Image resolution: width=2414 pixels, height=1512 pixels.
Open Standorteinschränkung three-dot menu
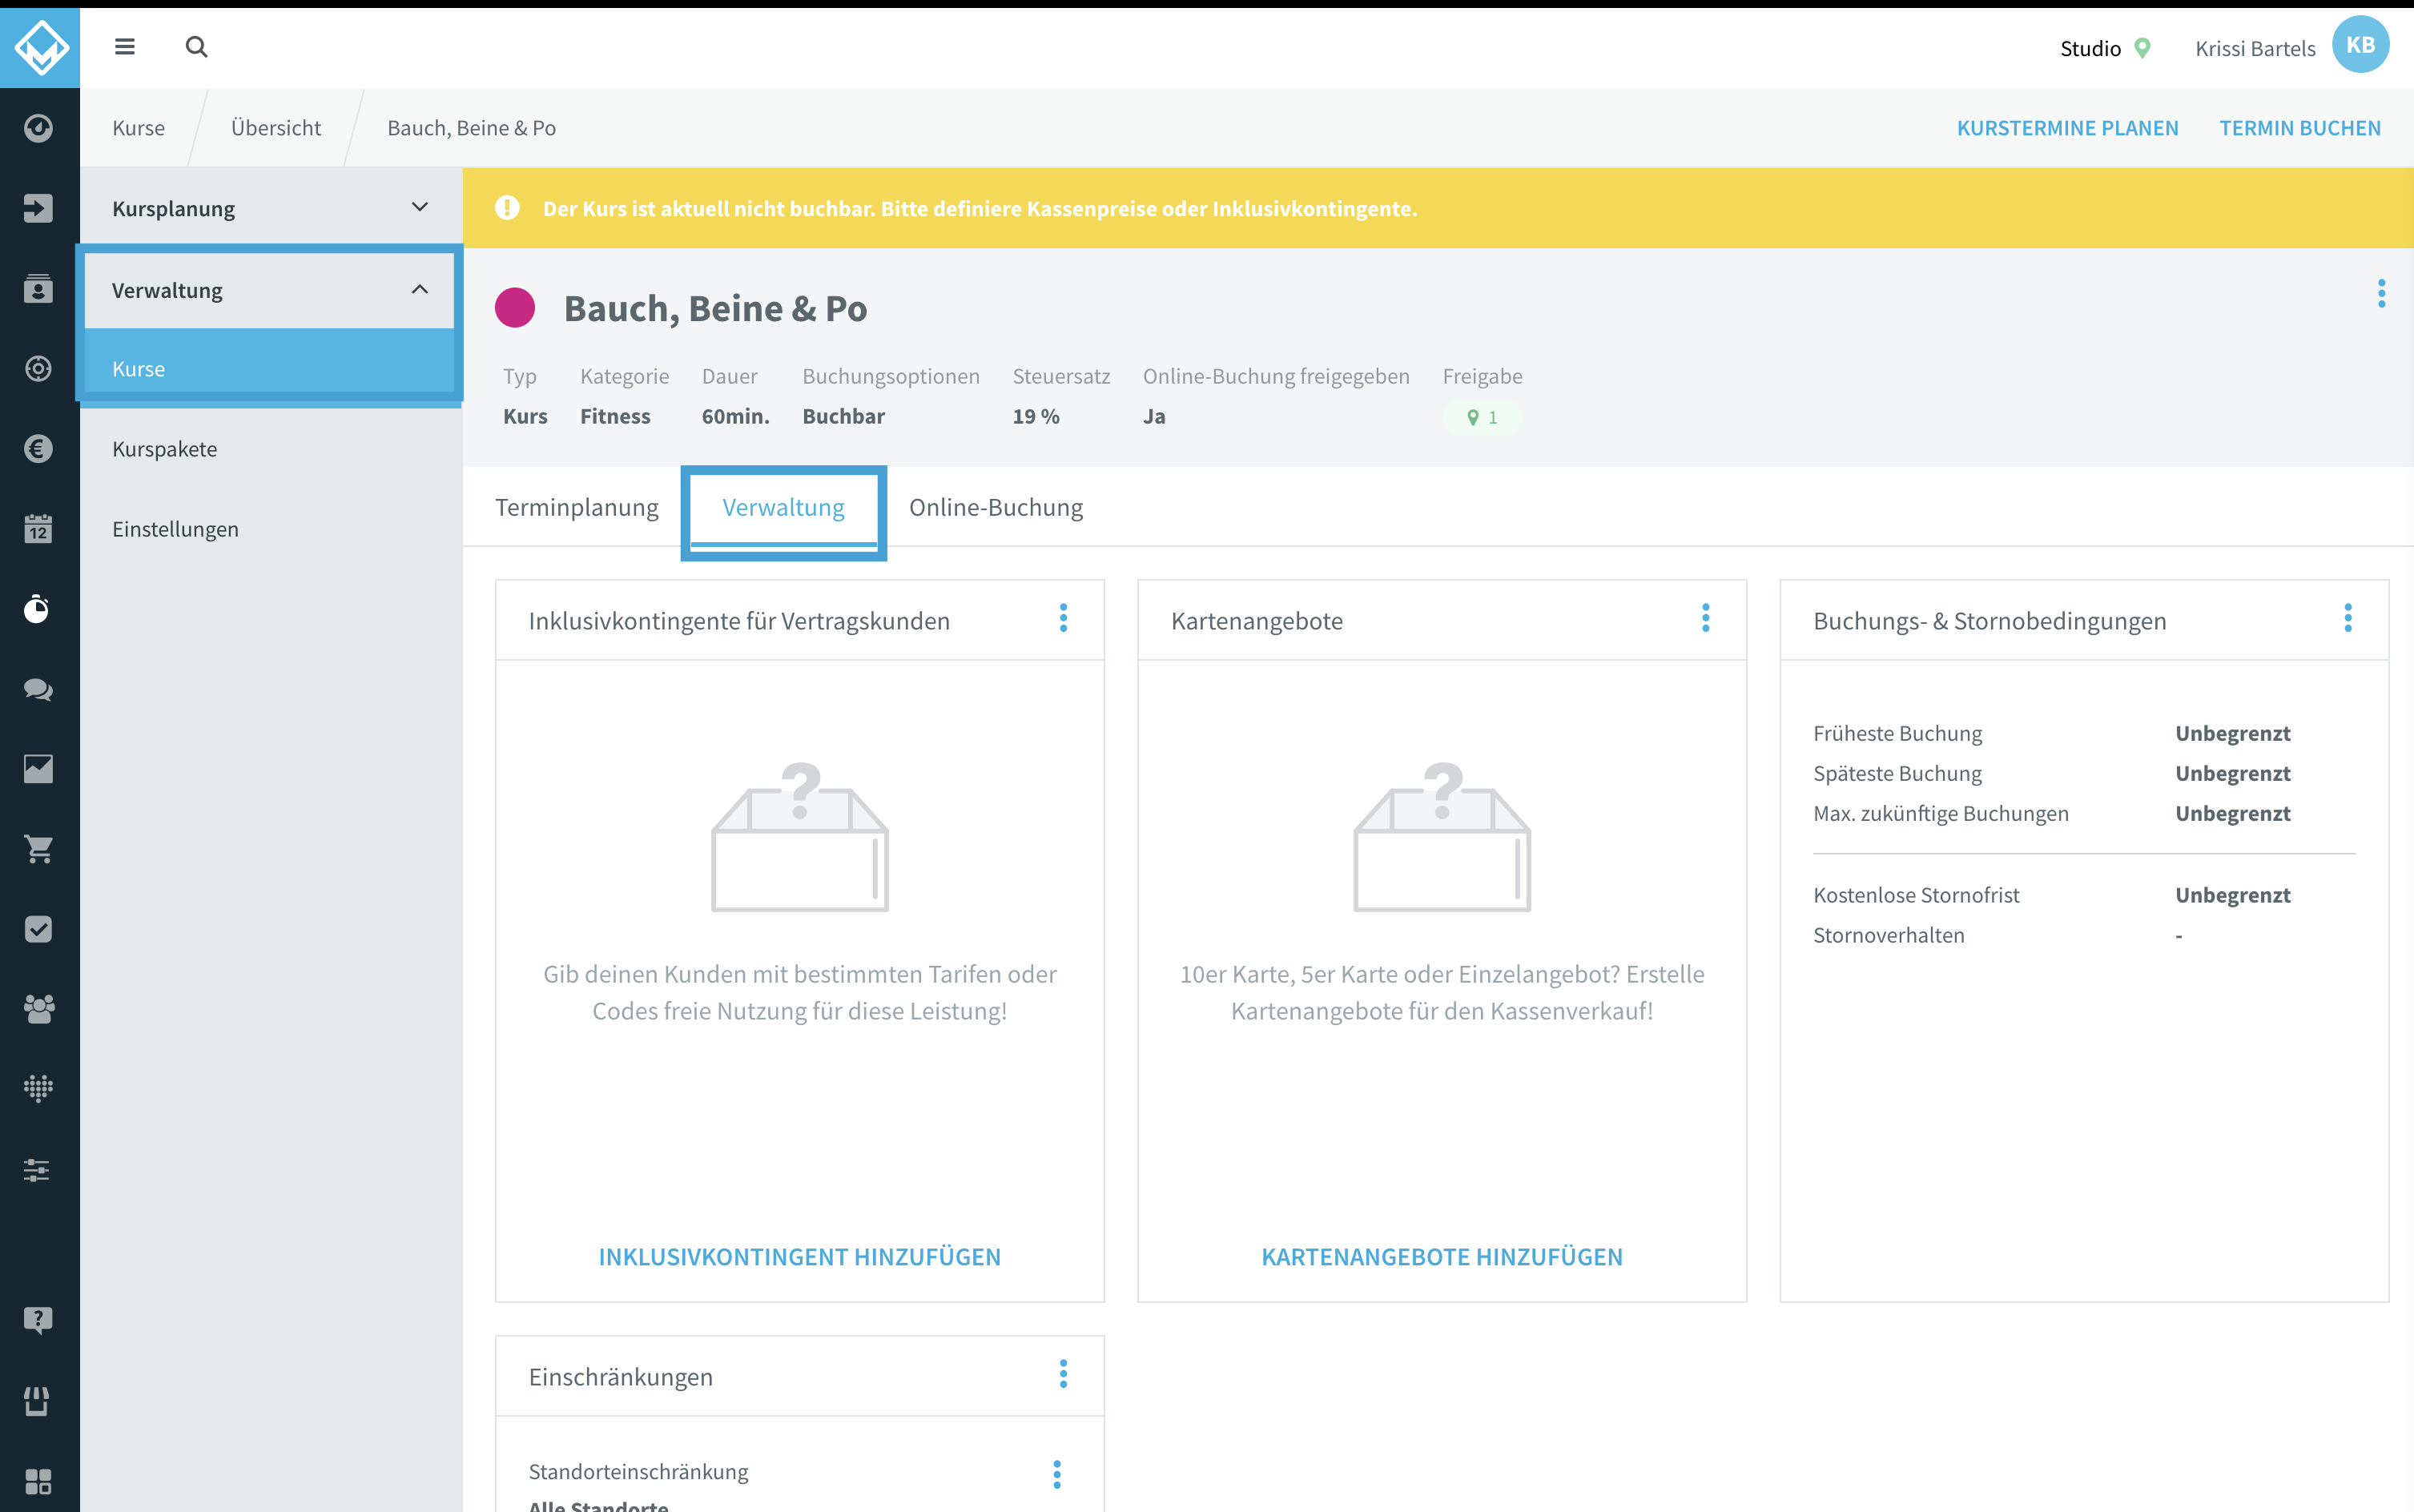1056,1474
